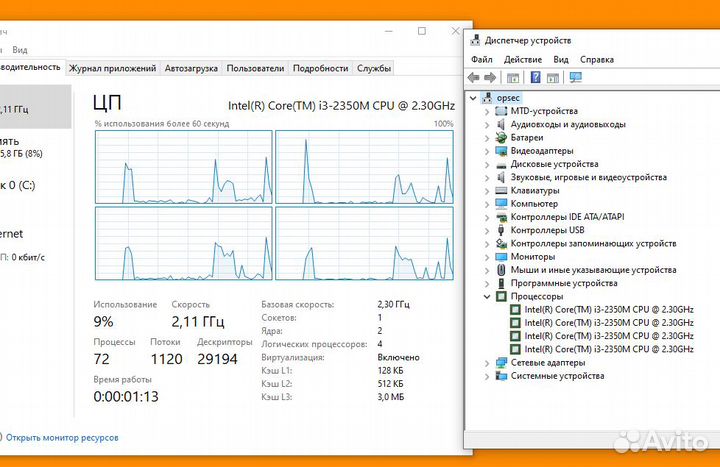Click Виртуализация Включено value
720x467 pixels.
pos(399,357)
